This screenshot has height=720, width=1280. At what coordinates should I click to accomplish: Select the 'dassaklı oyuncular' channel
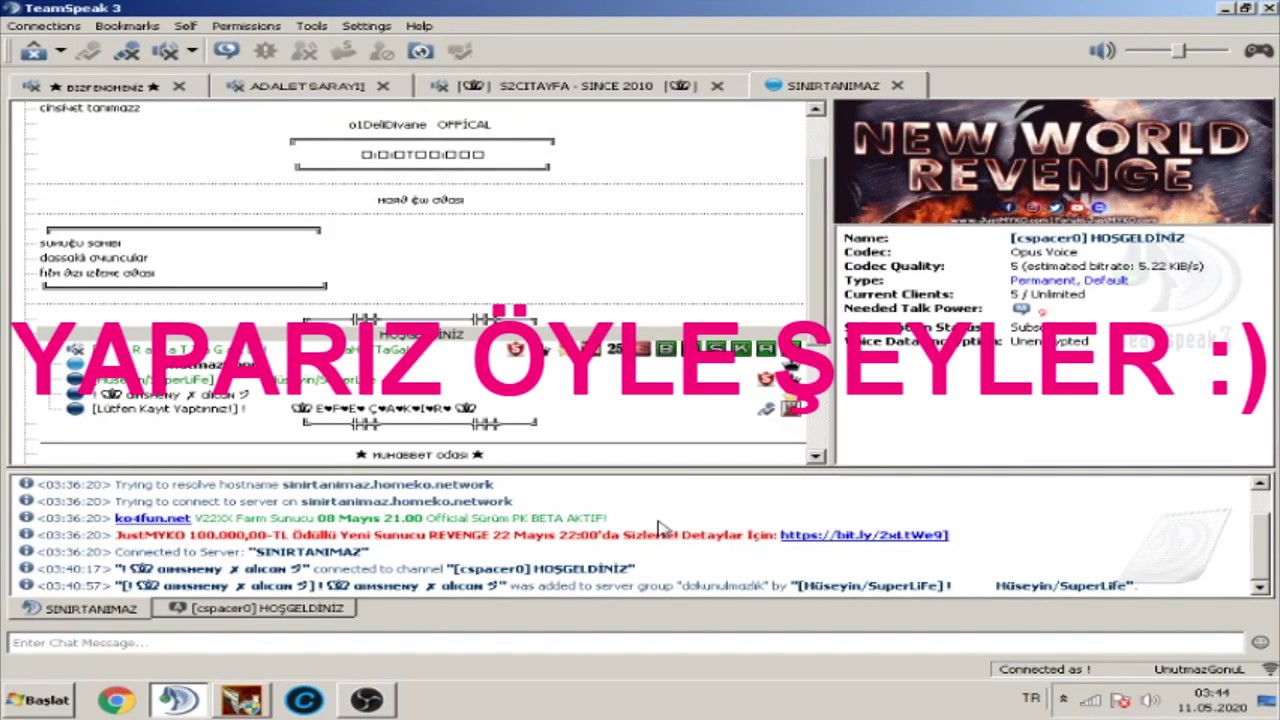pyautogui.click(x=94, y=258)
